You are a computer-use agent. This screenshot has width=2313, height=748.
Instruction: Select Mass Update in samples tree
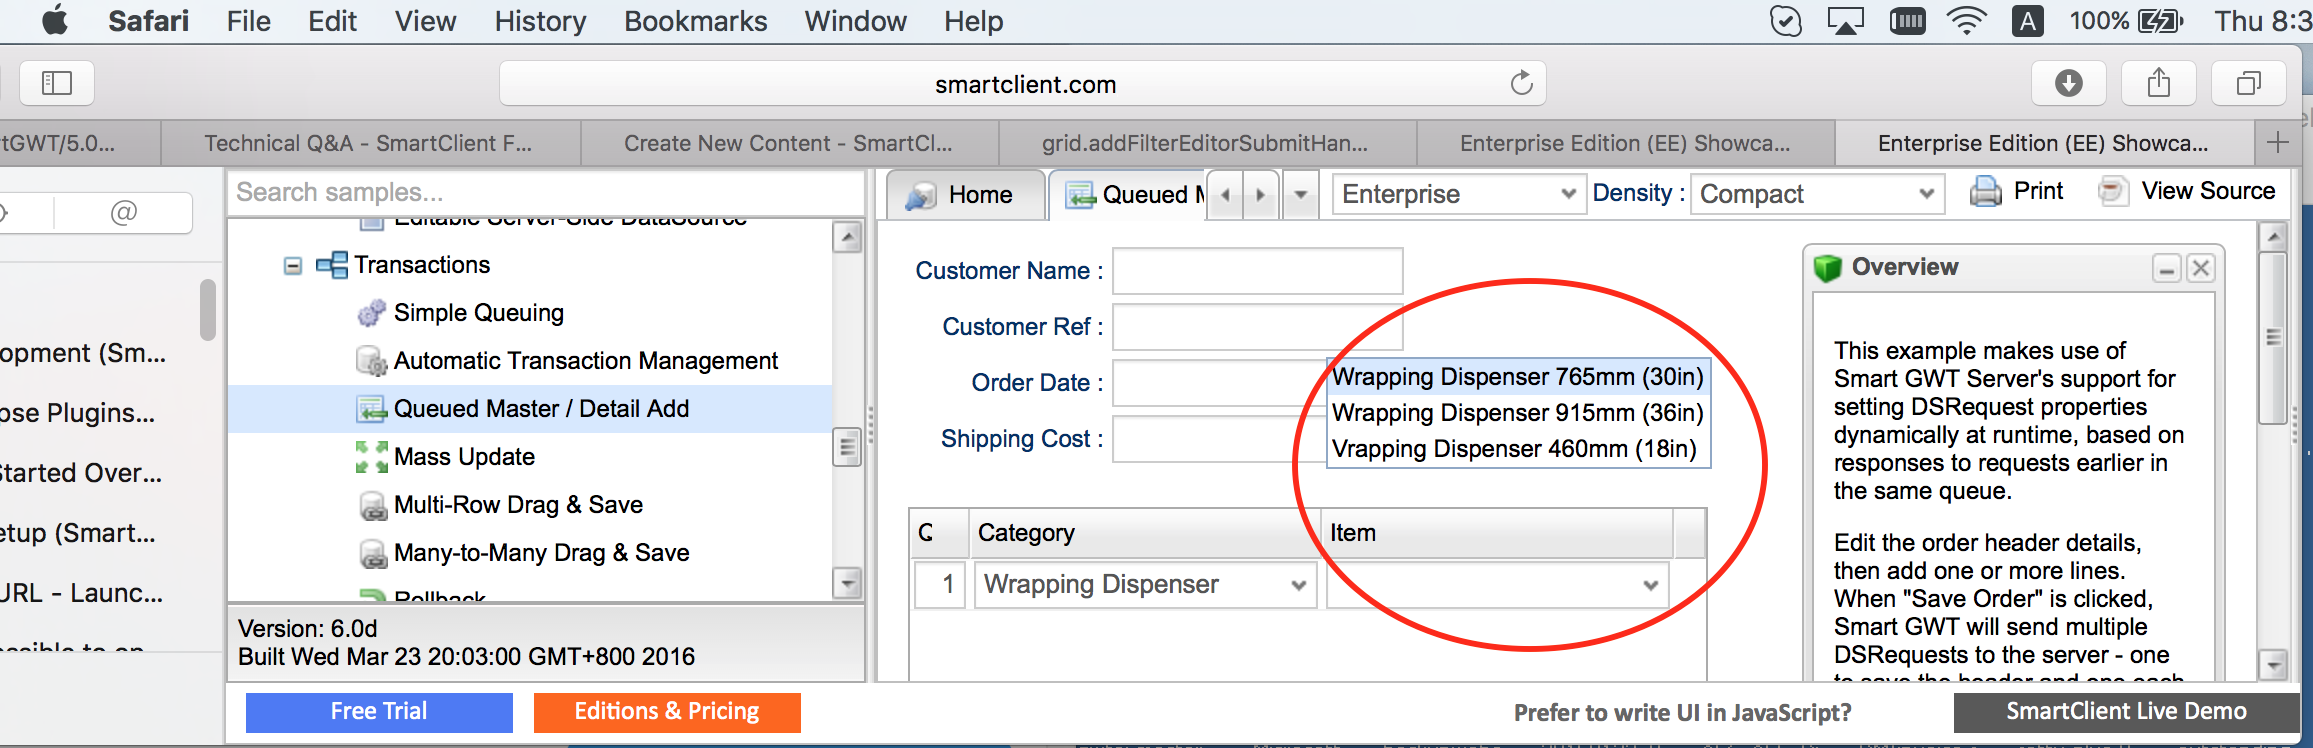[464, 457]
